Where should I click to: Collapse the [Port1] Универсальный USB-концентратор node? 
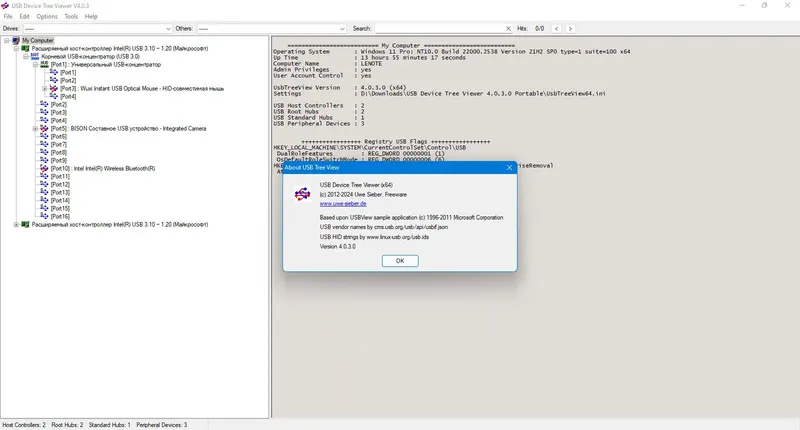(x=35, y=65)
